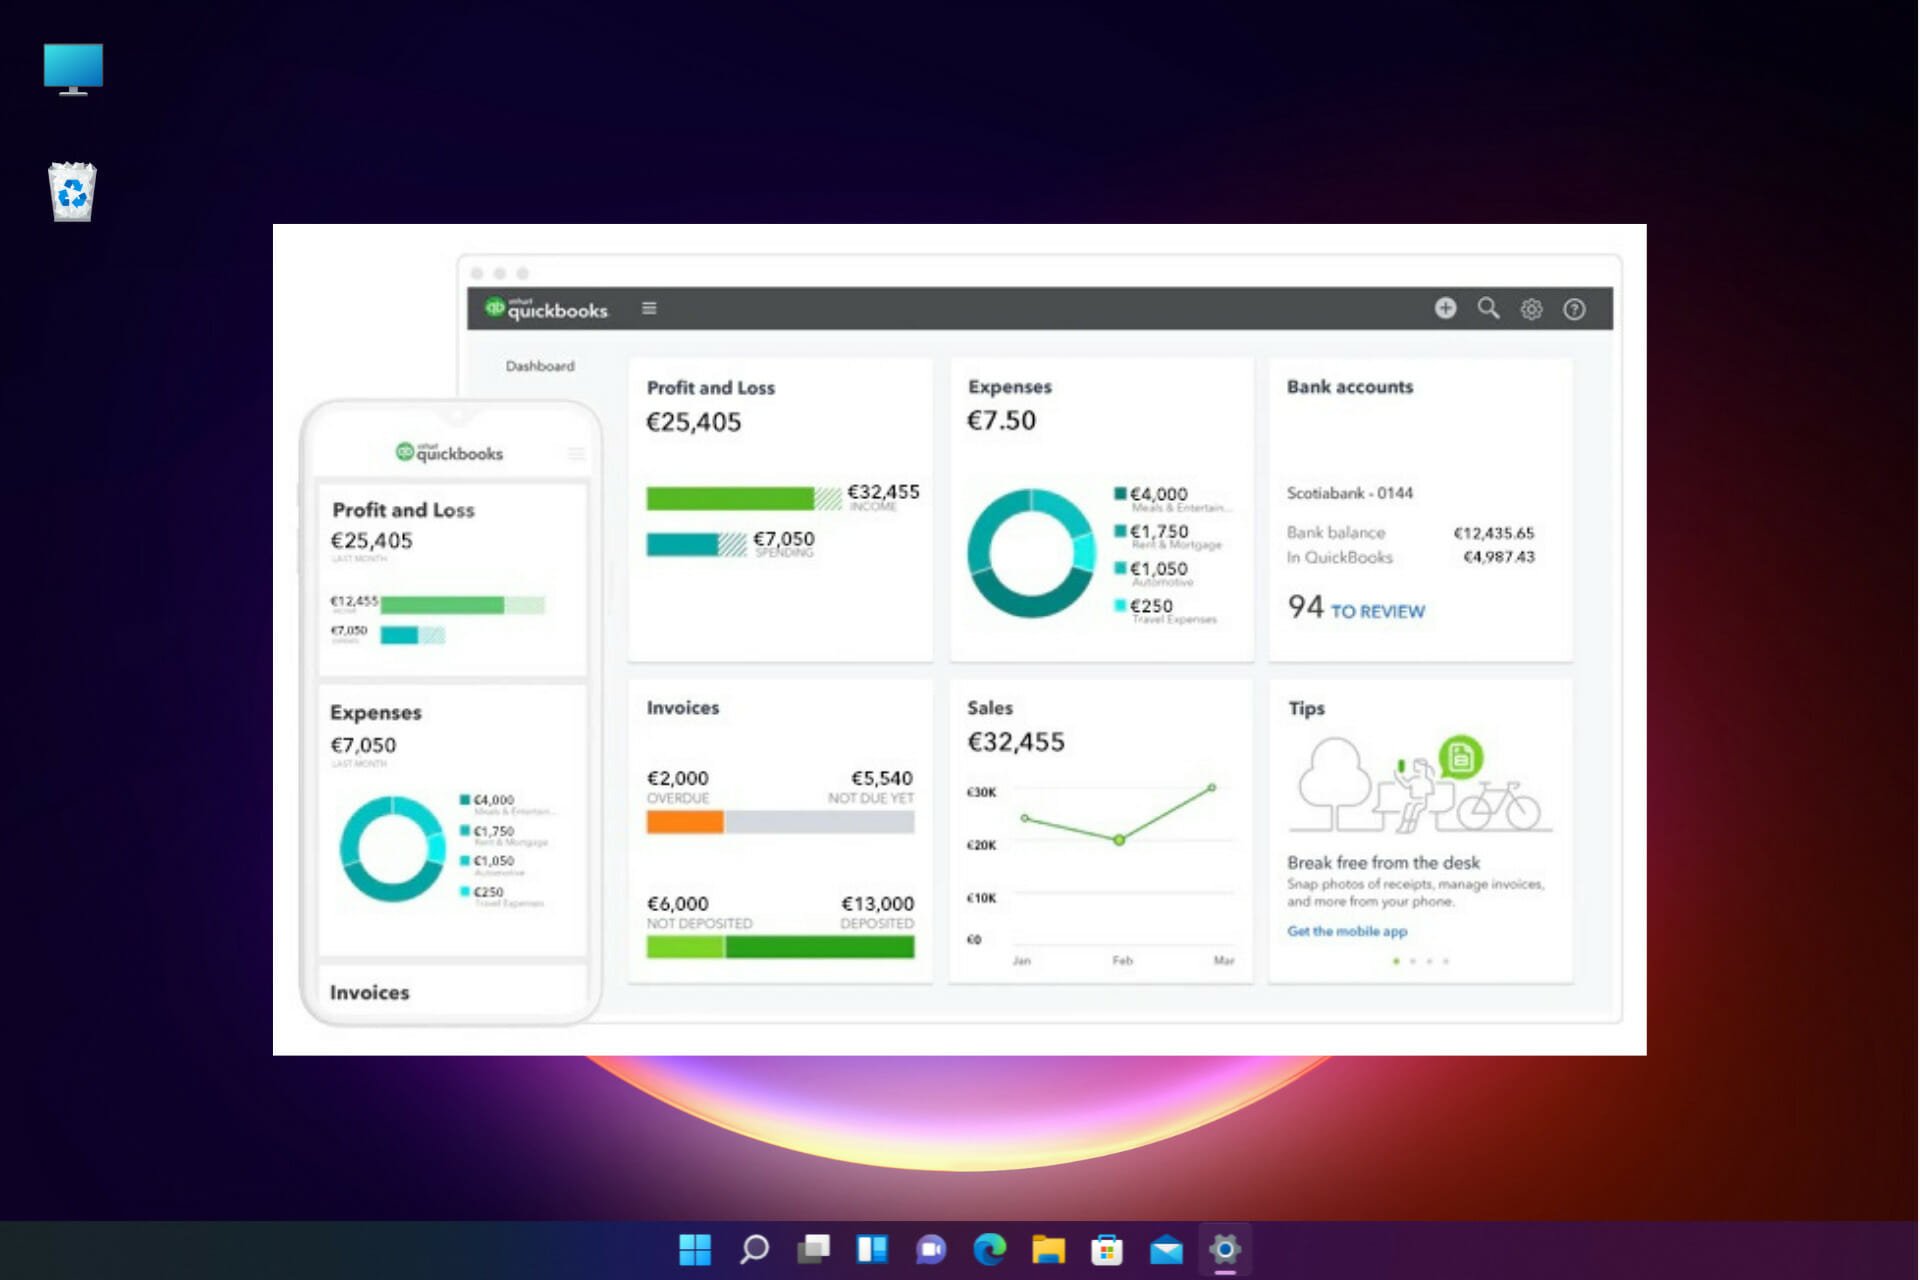Open the Mail app in the taskbar

[x=1166, y=1250]
